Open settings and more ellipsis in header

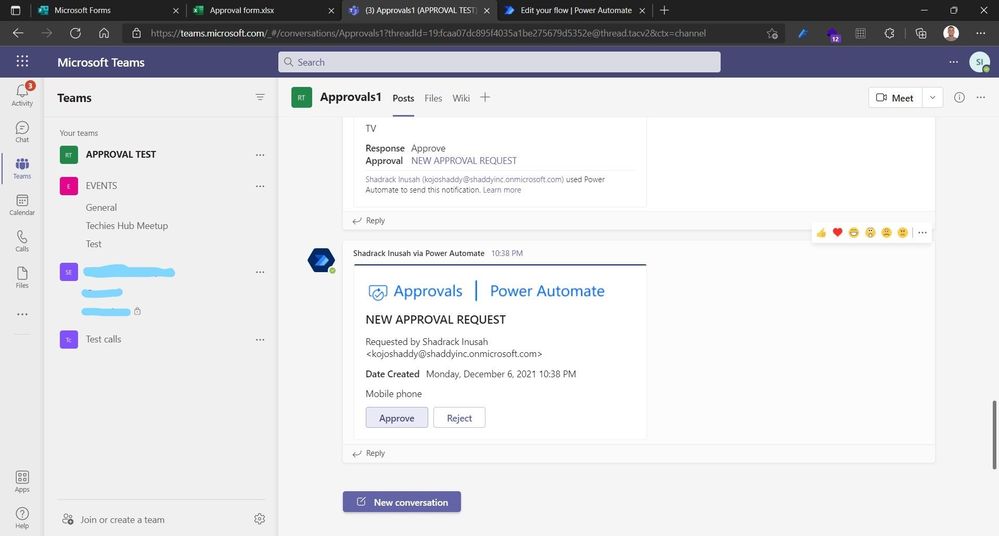pyautogui.click(x=953, y=62)
